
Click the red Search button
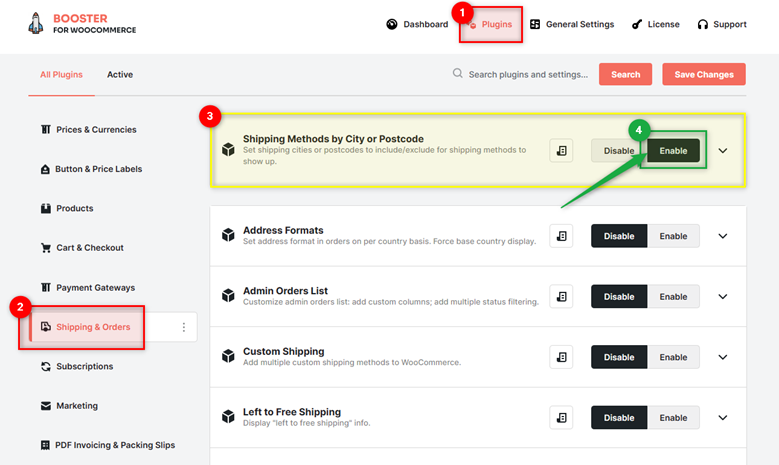[x=625, y=74]
